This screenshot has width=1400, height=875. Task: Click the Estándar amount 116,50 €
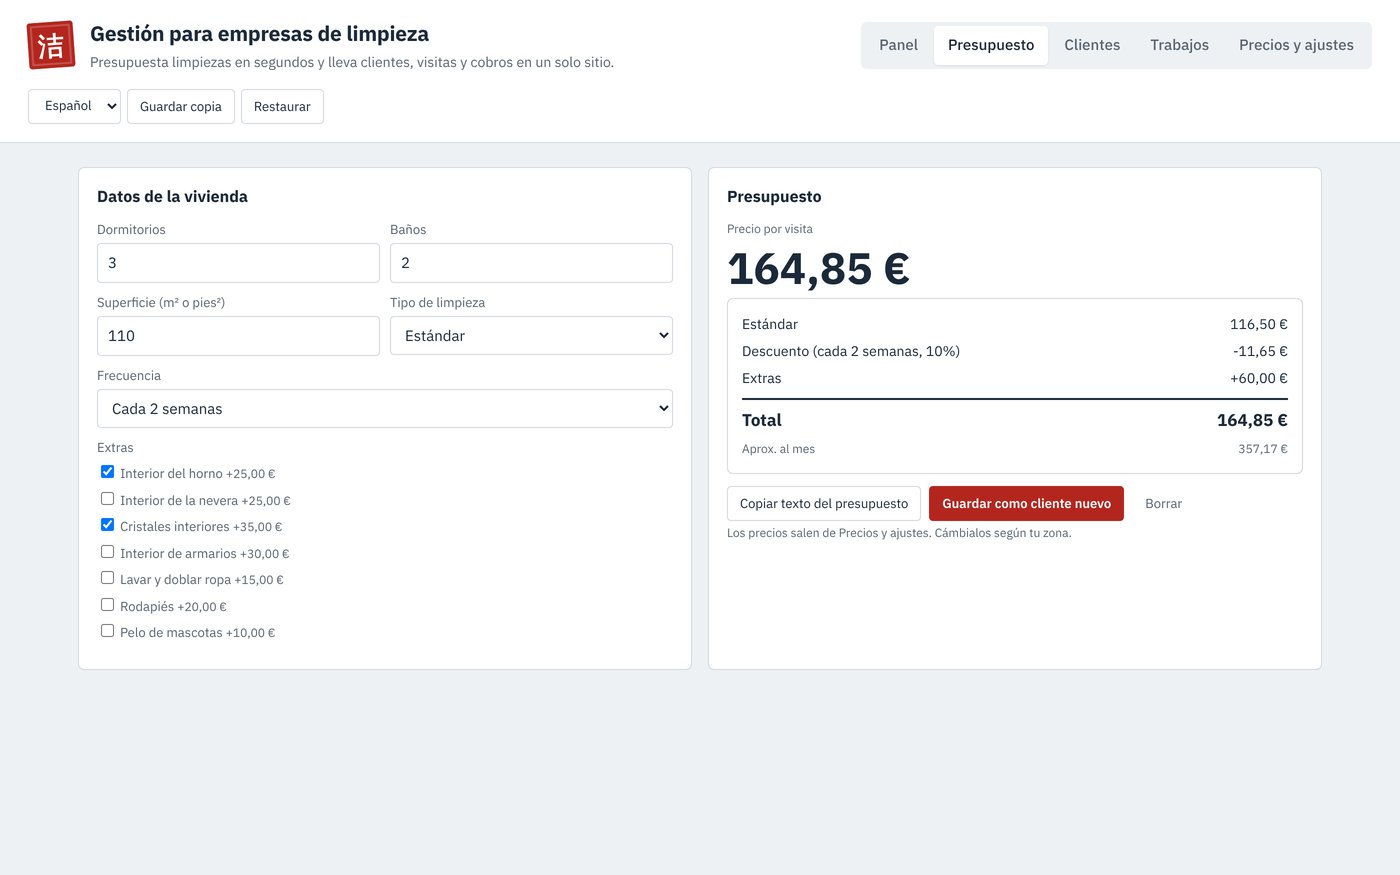[x=1258, y=324]
